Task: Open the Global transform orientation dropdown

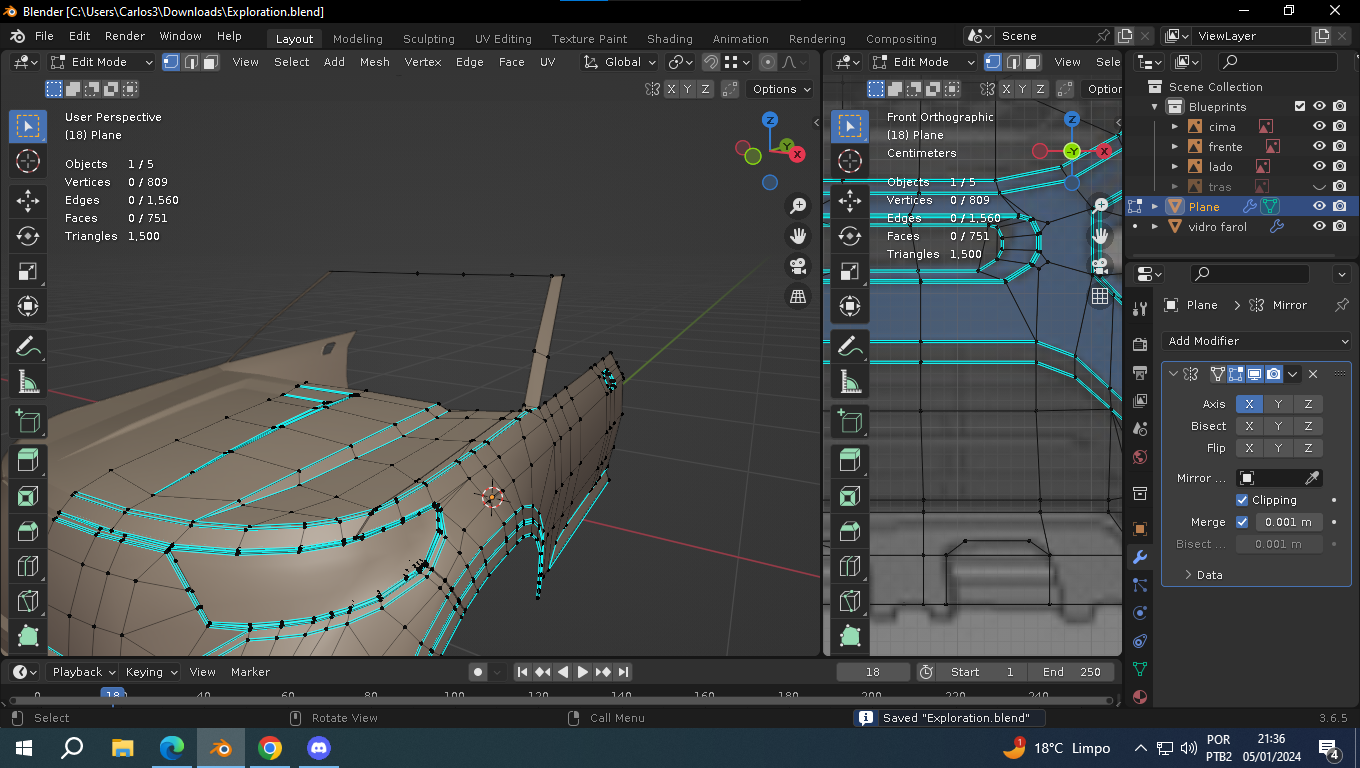Action: (x=620, y=62)
